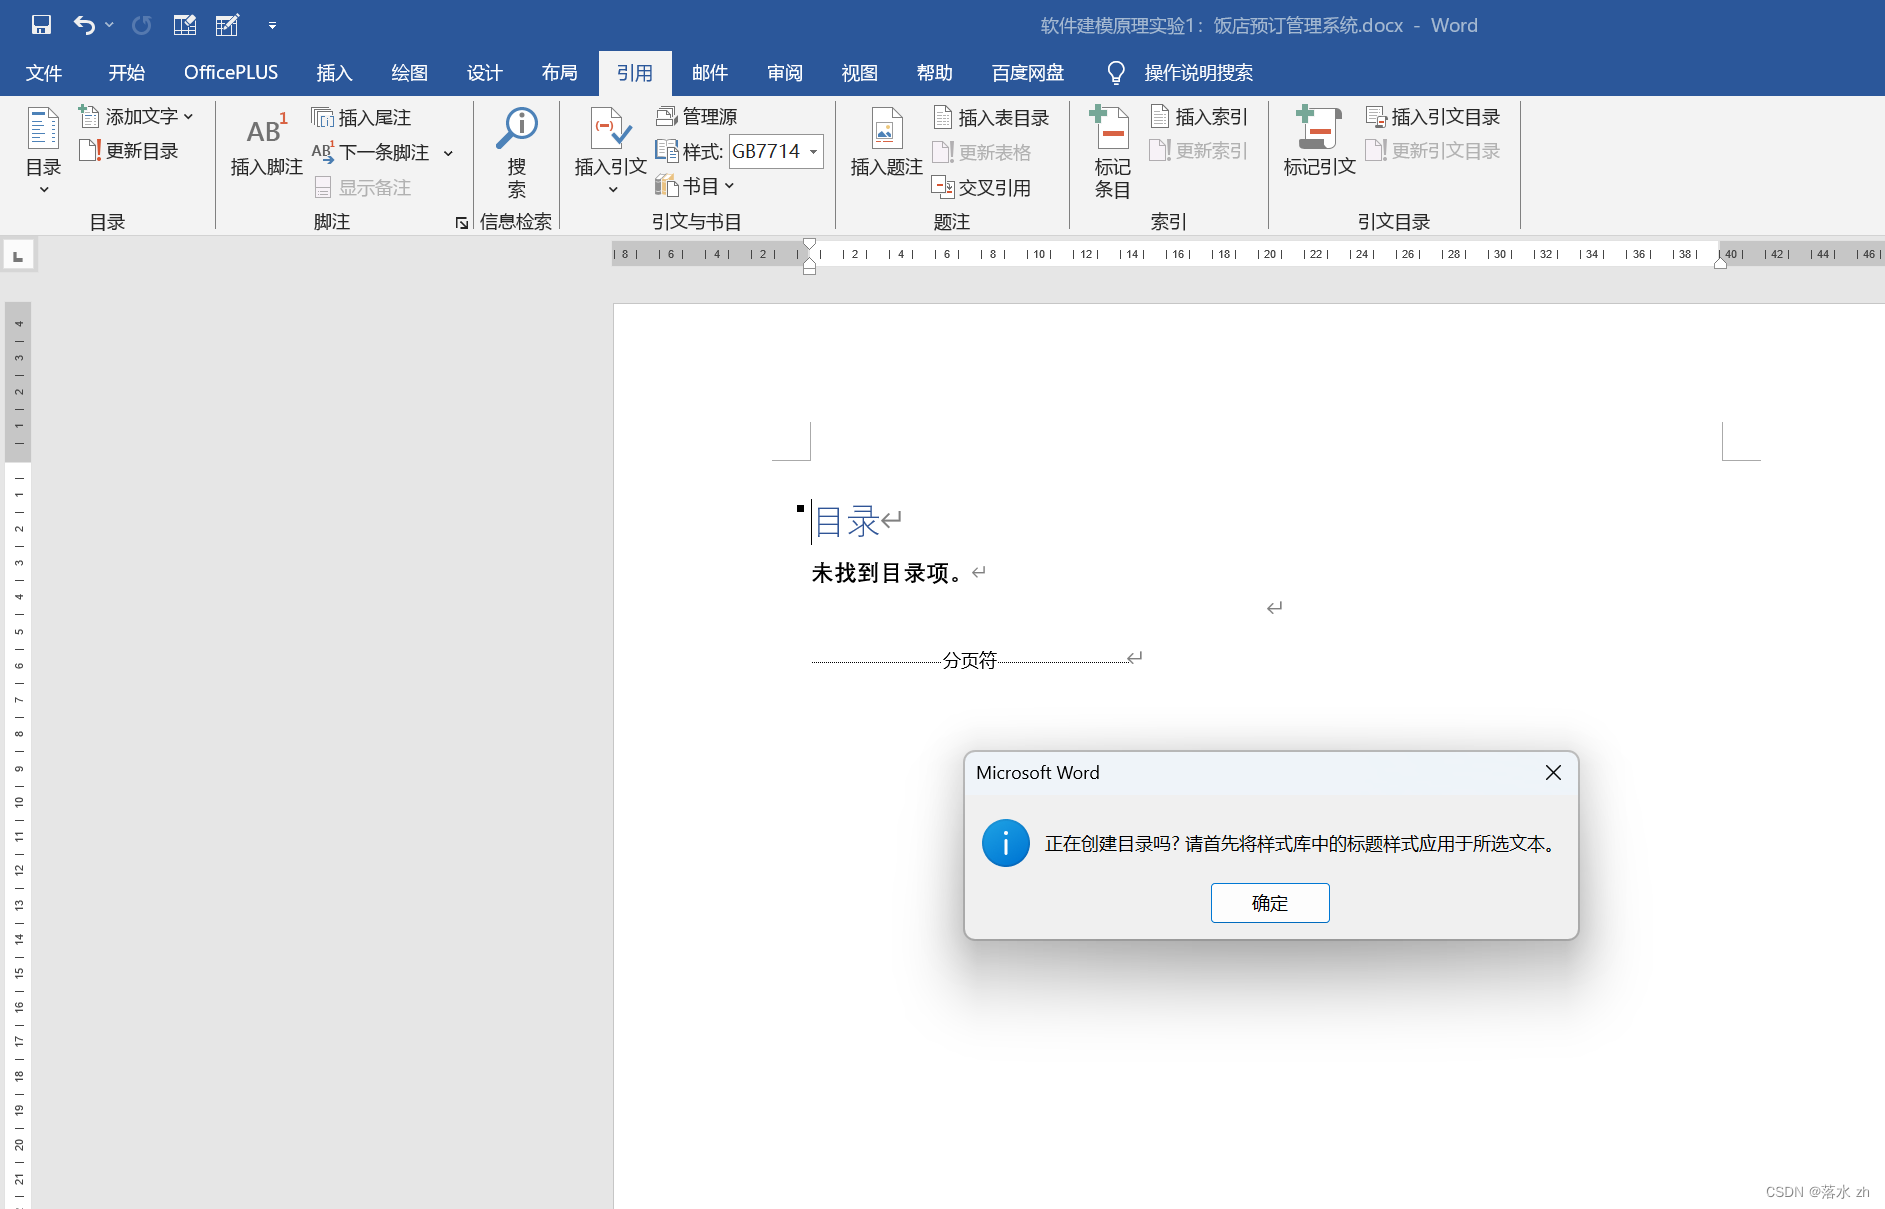Open the GB7714 citation style combo box

coord(776,152)
